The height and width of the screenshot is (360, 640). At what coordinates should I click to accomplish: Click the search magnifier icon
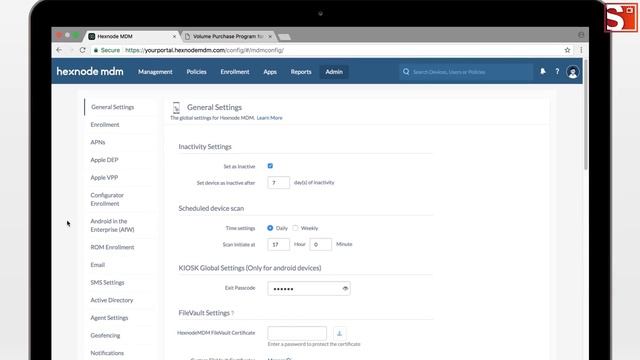[x=406, y=72]
